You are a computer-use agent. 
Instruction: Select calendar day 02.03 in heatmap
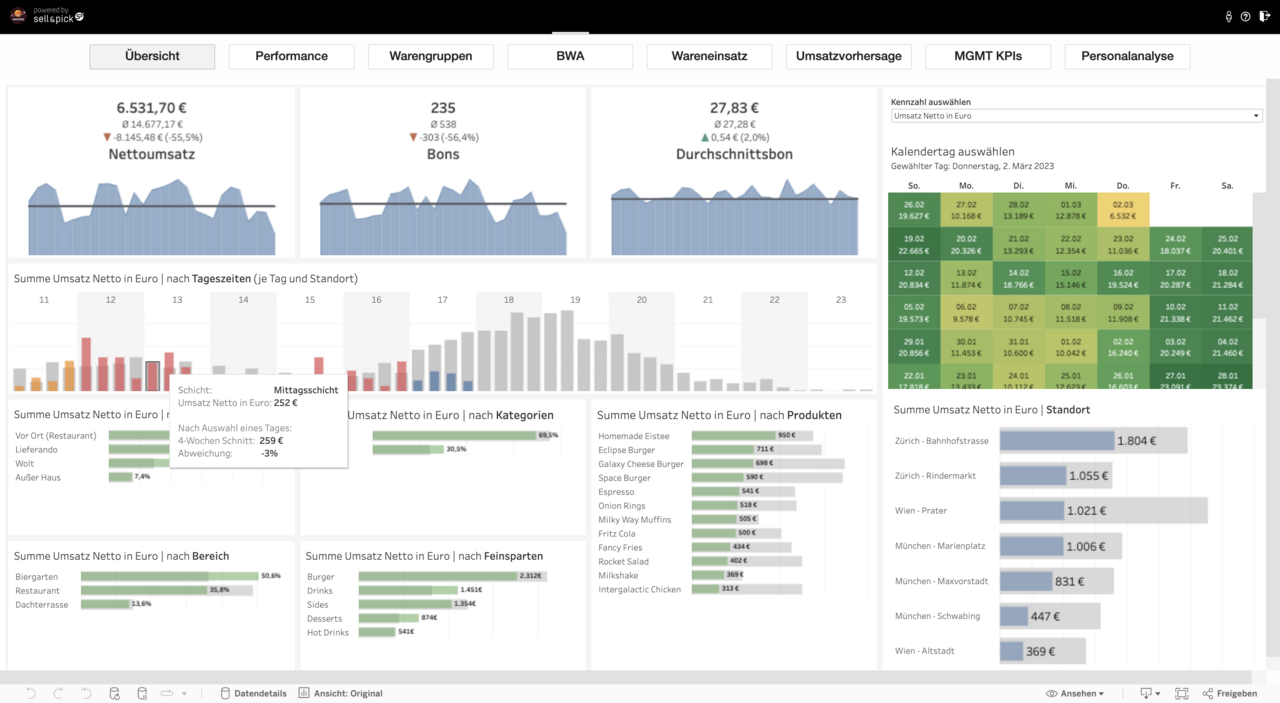point(1122,210)
